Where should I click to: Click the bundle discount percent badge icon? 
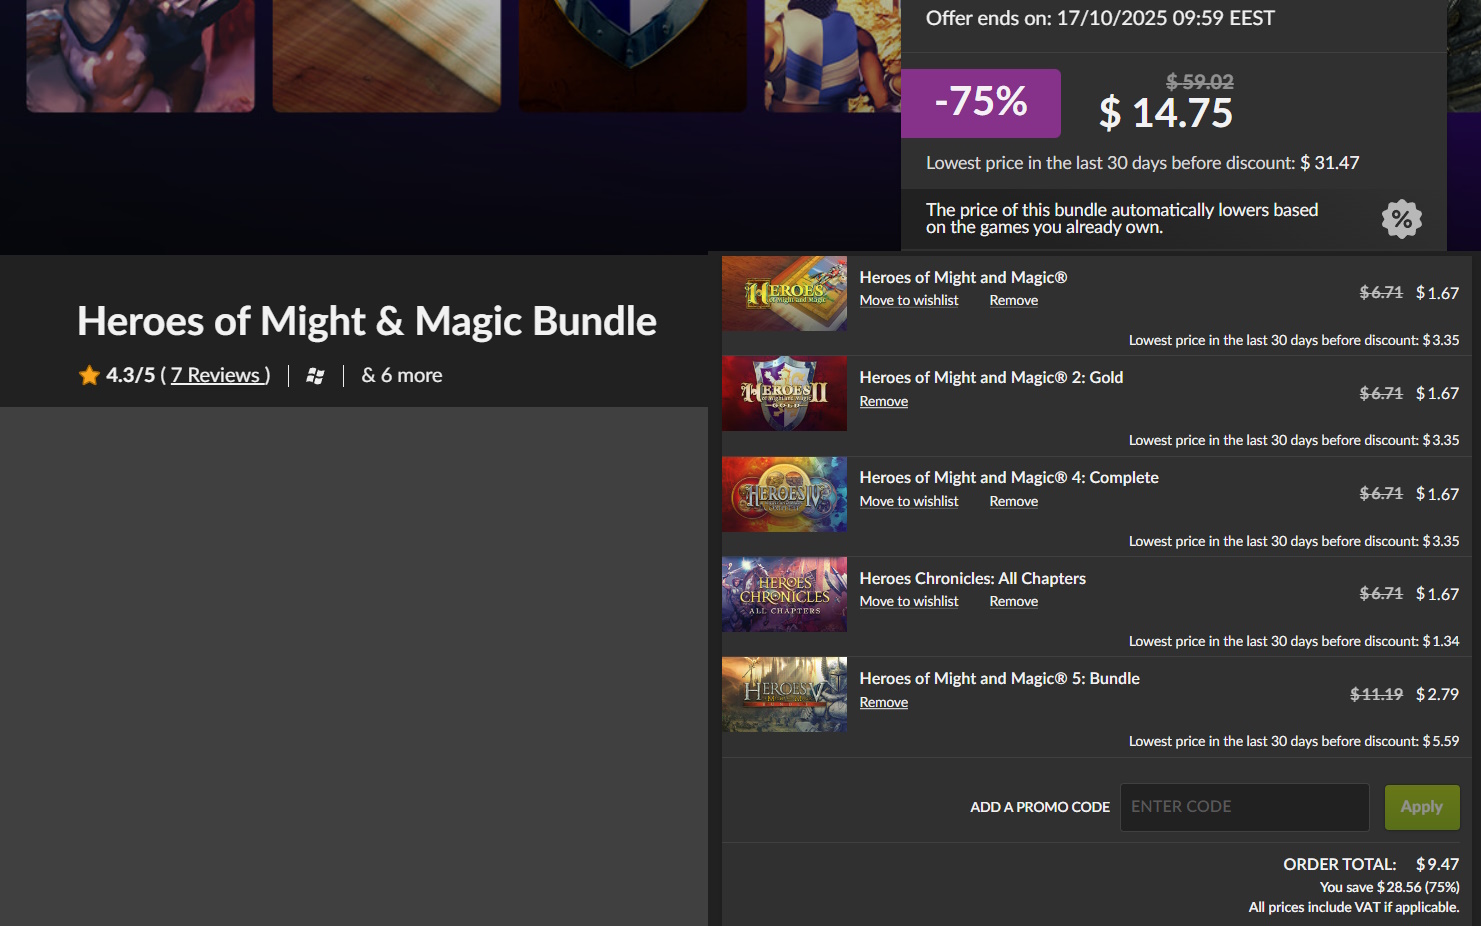pyautogui.click(x=1402, y=219)
